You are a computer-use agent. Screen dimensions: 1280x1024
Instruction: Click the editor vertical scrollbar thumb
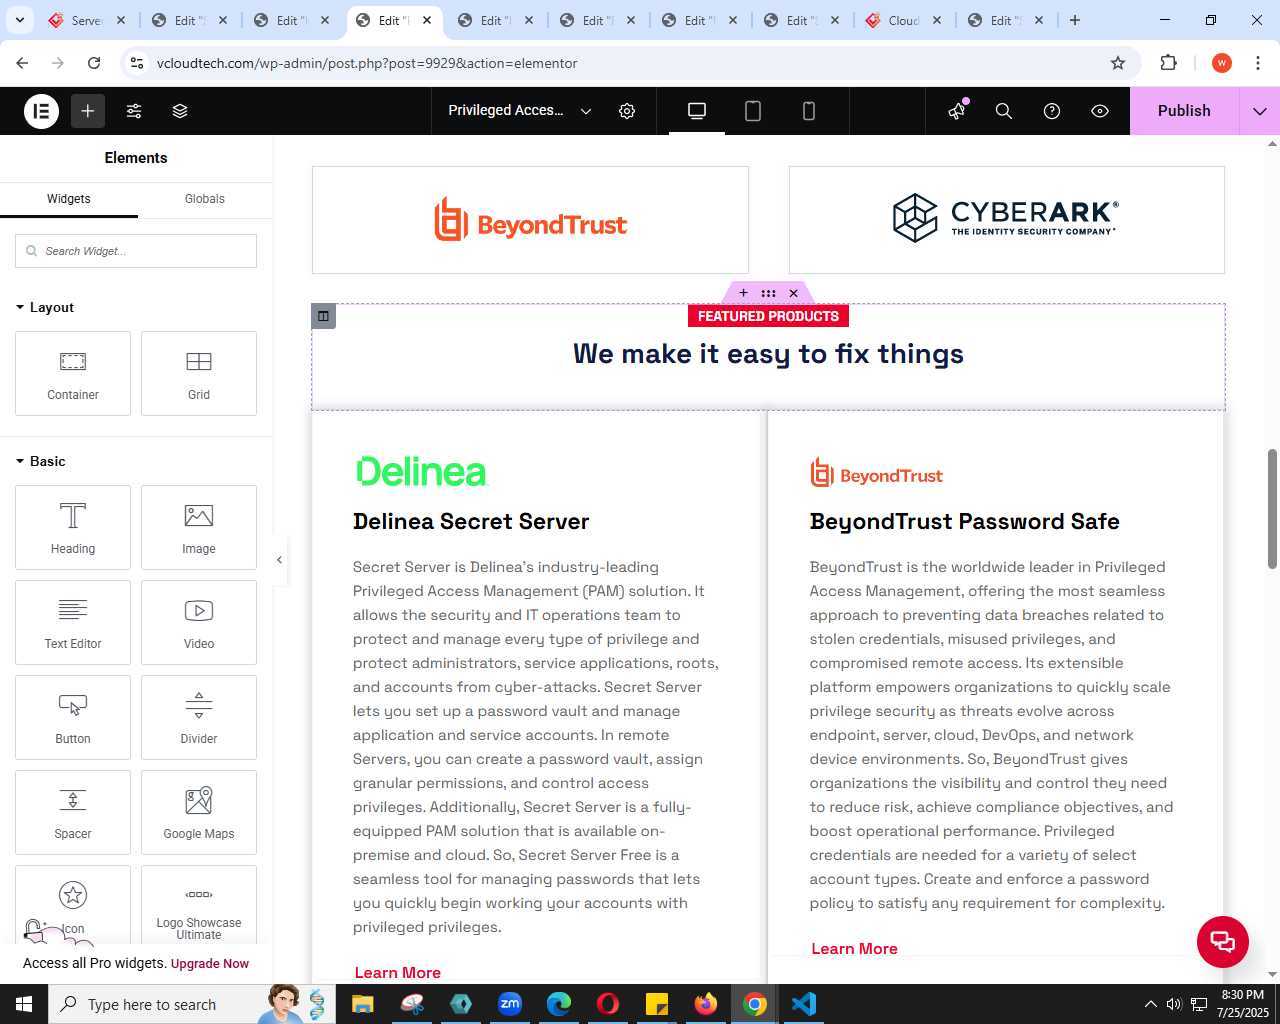1272,509
